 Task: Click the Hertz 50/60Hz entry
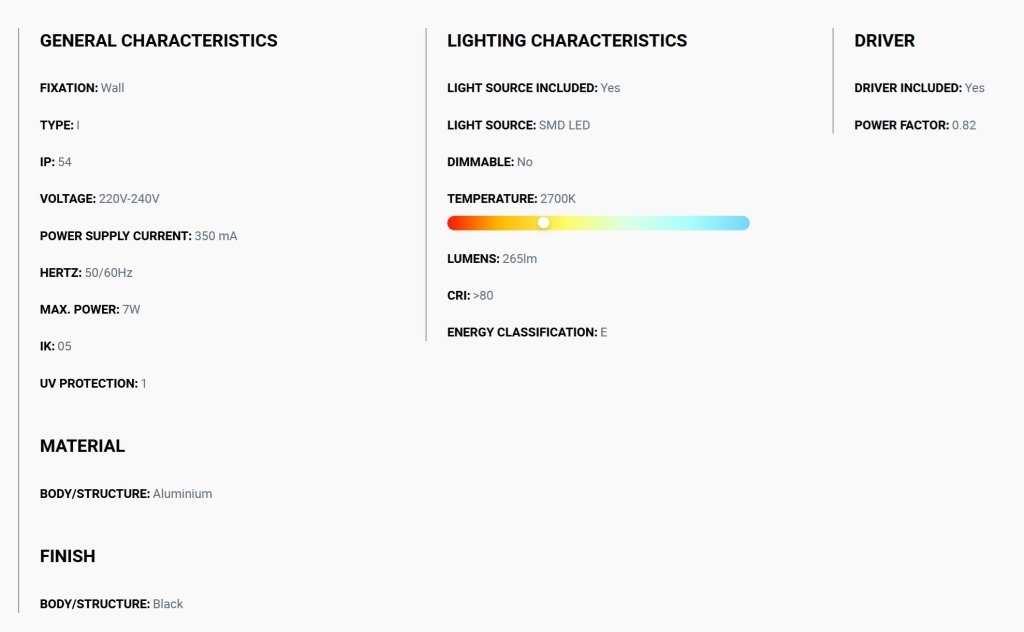pos(86,273)
